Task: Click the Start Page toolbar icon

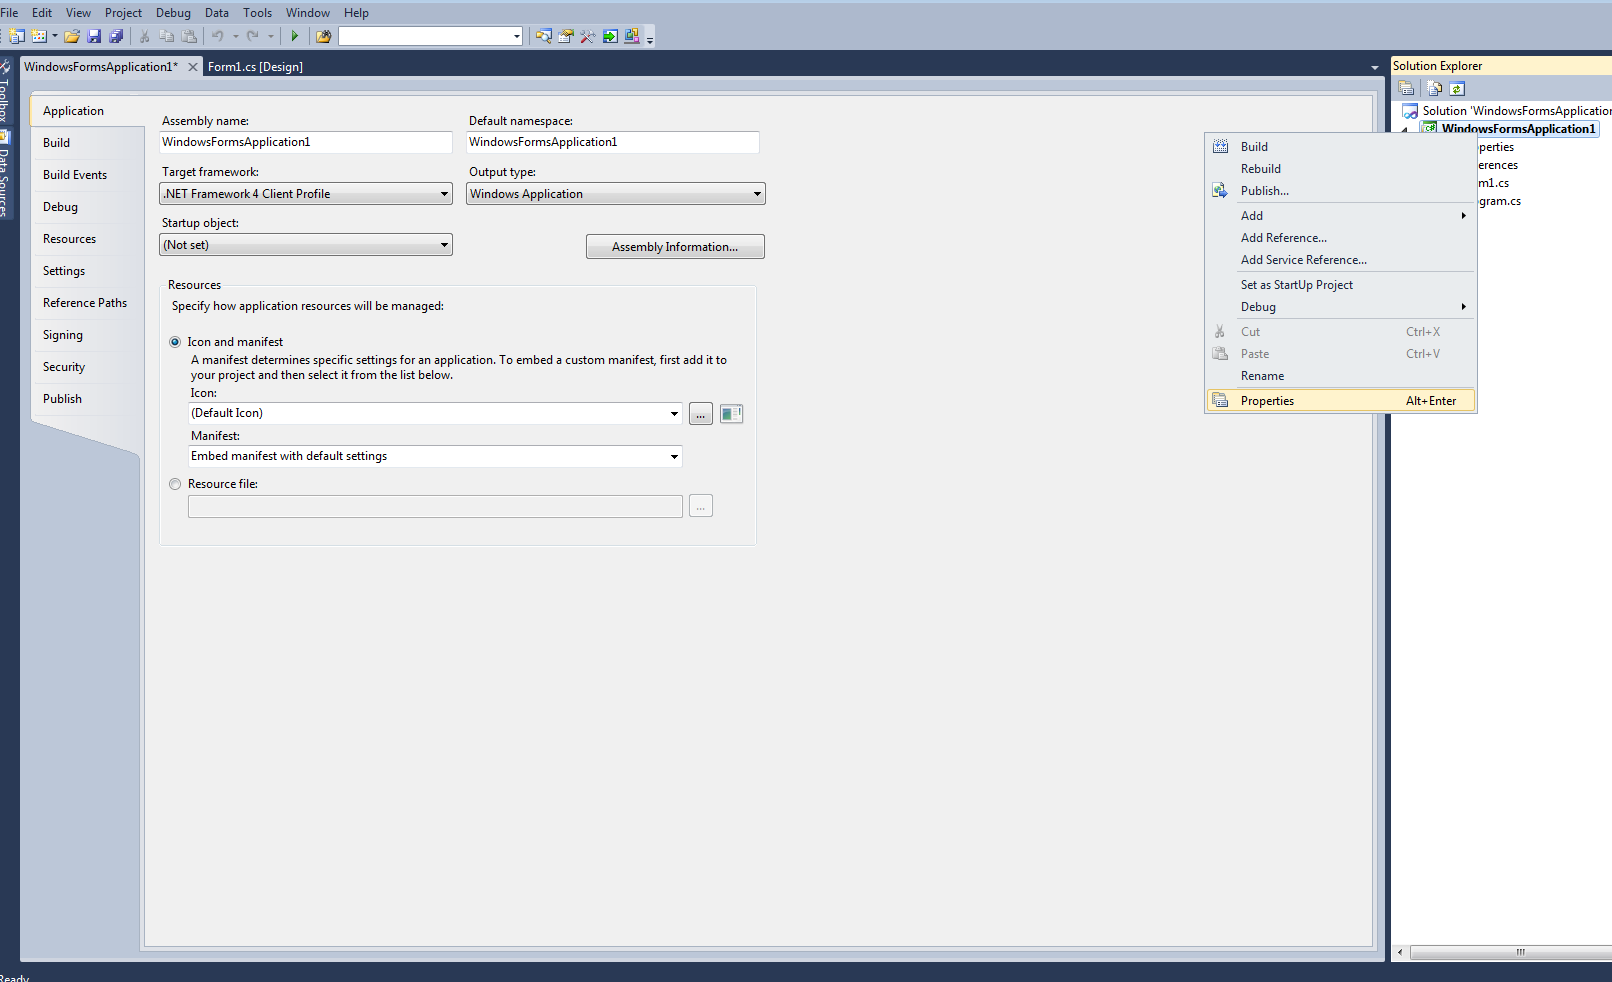Action: click(610, 36)
